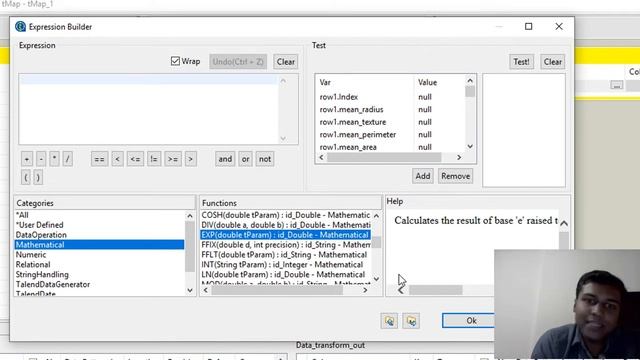Choose the FFLT(double tParam) function

(286, 255)
